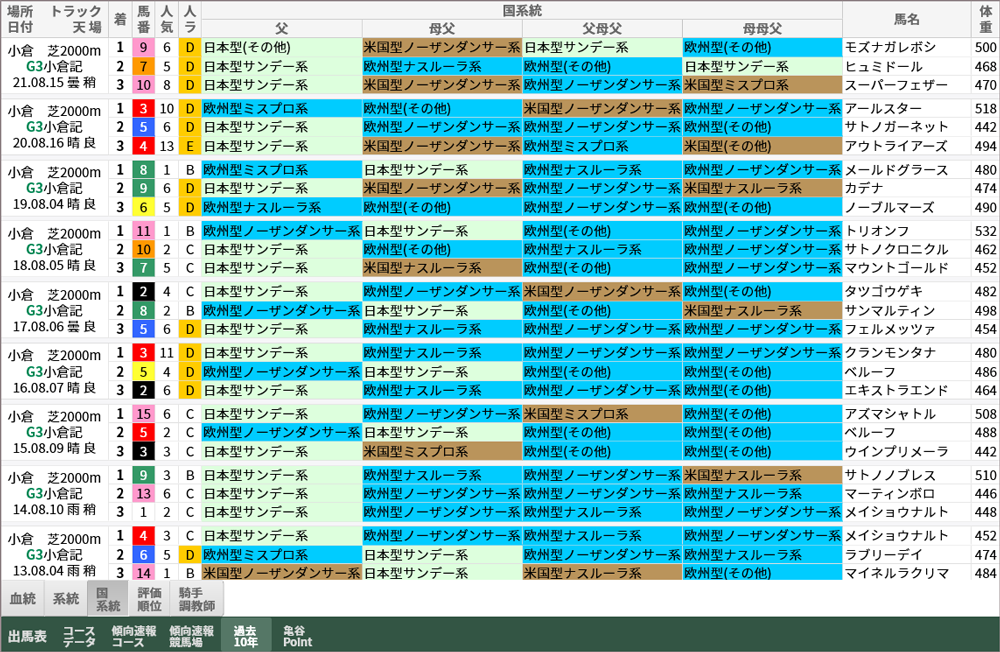Viewport: 1000px width, 652px height.
Task: Click 米国型ノーザンダンサー系 sire cell of マイネルラクリマ
Action: [x=282, y=574]
